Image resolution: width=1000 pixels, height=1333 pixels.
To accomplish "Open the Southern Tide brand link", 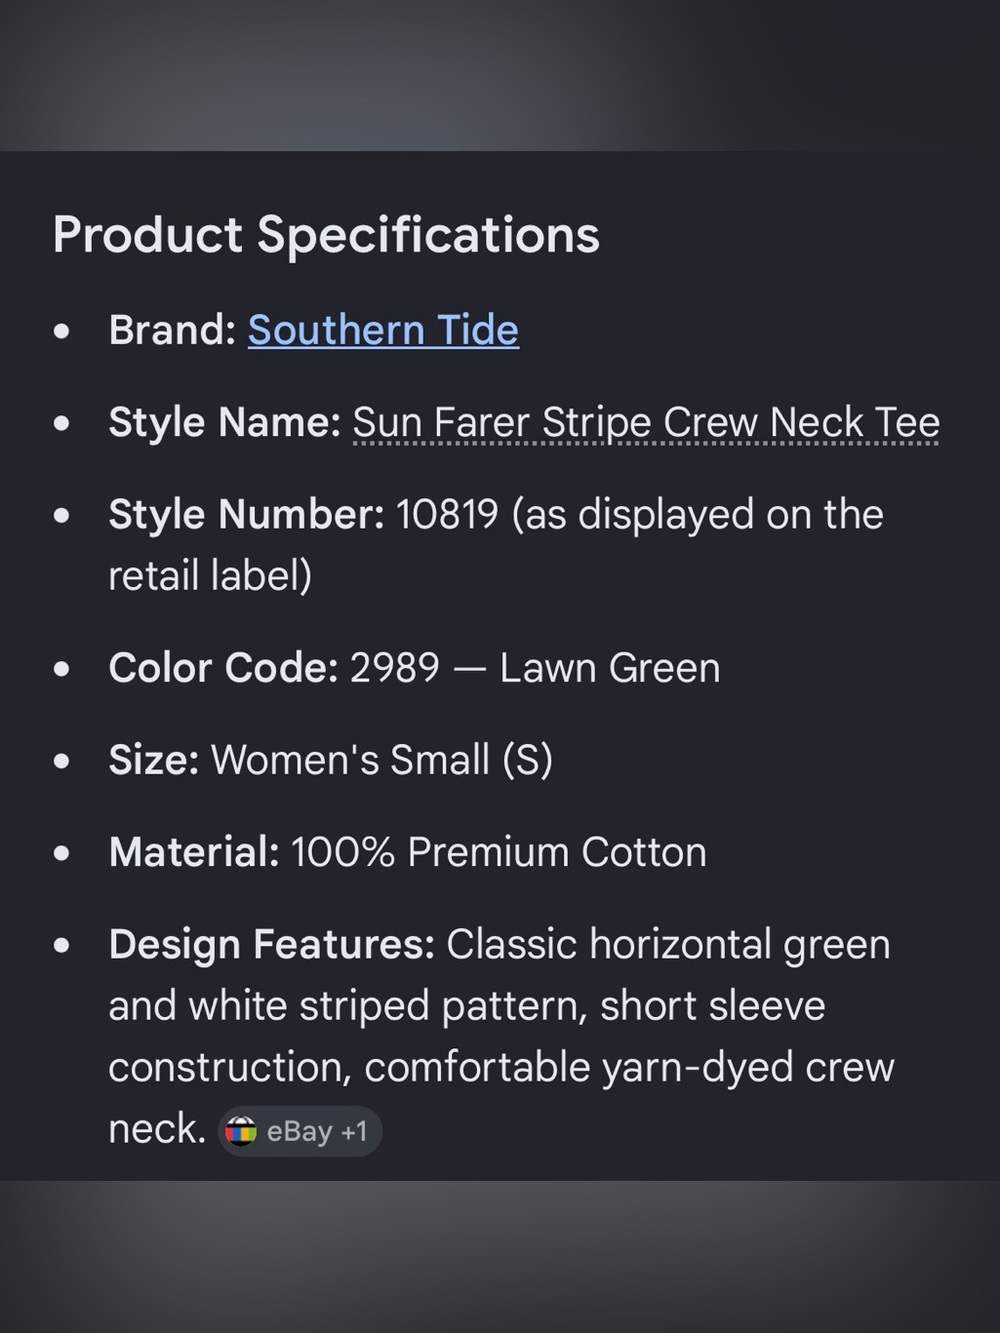I will (383, 330).
